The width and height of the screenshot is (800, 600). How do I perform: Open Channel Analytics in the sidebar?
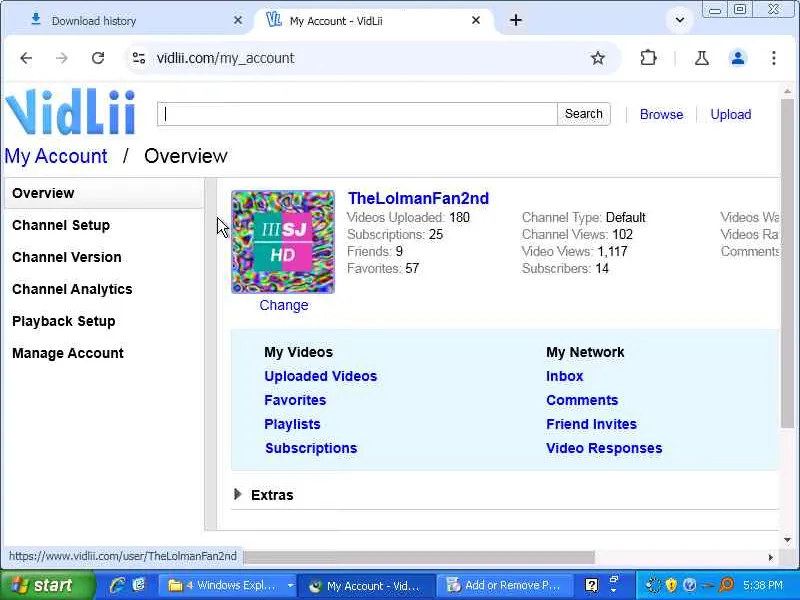pos(72,289)
